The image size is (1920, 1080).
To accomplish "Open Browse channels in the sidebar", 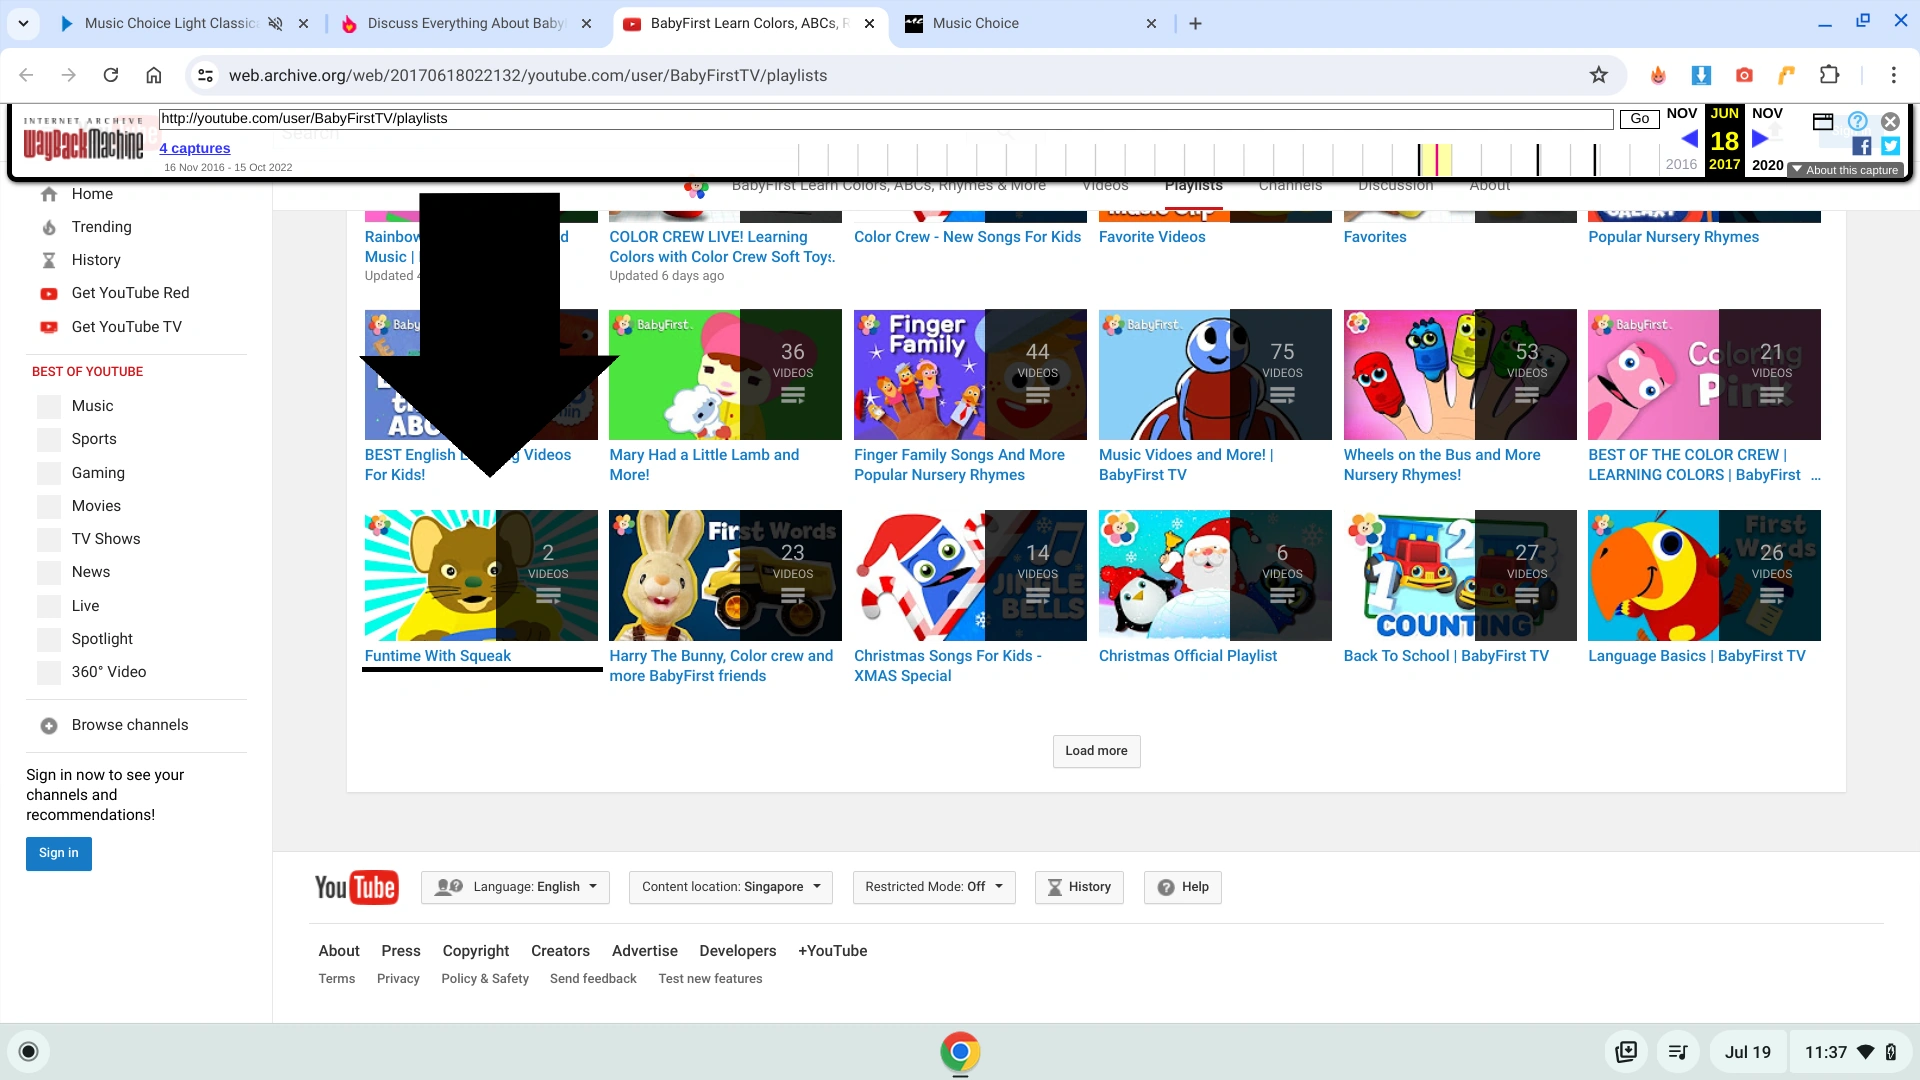I will pyautogui.click(x=129, y=725).
